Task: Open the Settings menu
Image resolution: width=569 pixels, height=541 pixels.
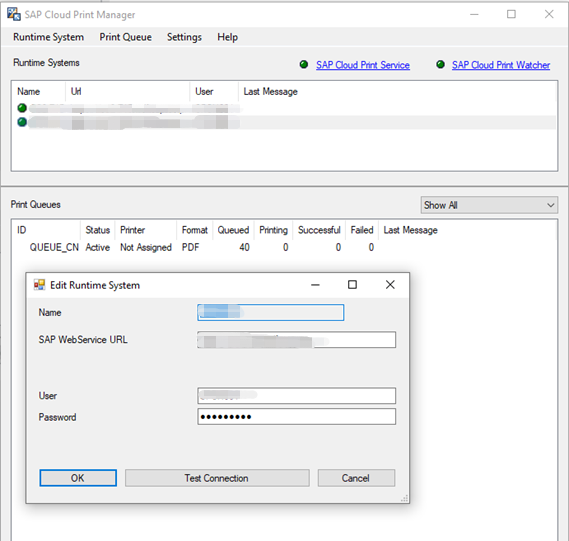Action: (184, 37)
